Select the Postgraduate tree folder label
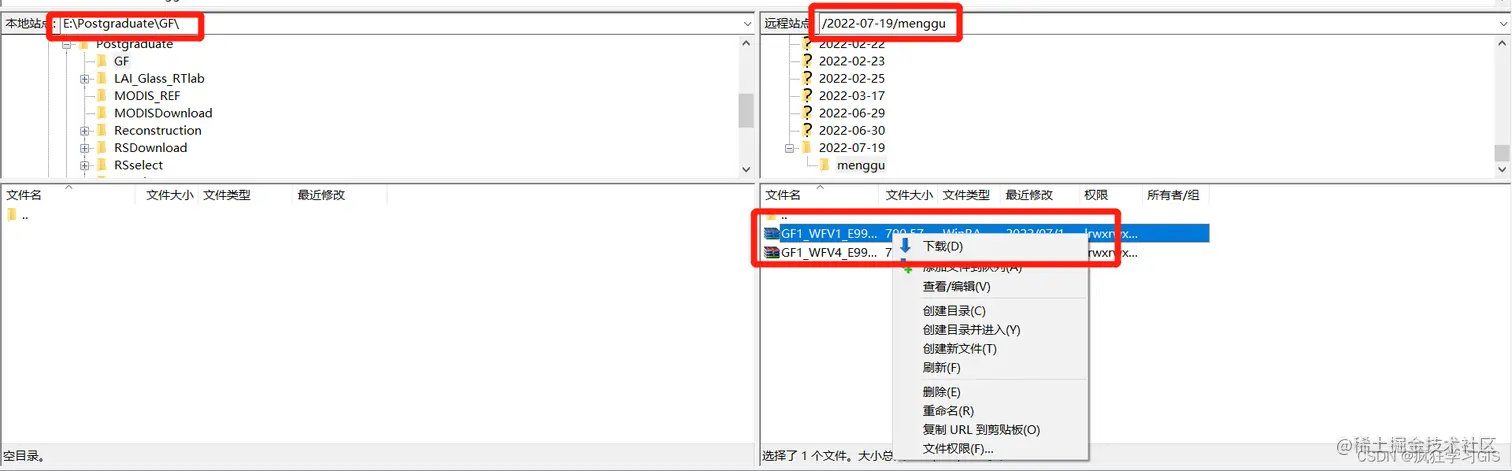 (134, 44)
